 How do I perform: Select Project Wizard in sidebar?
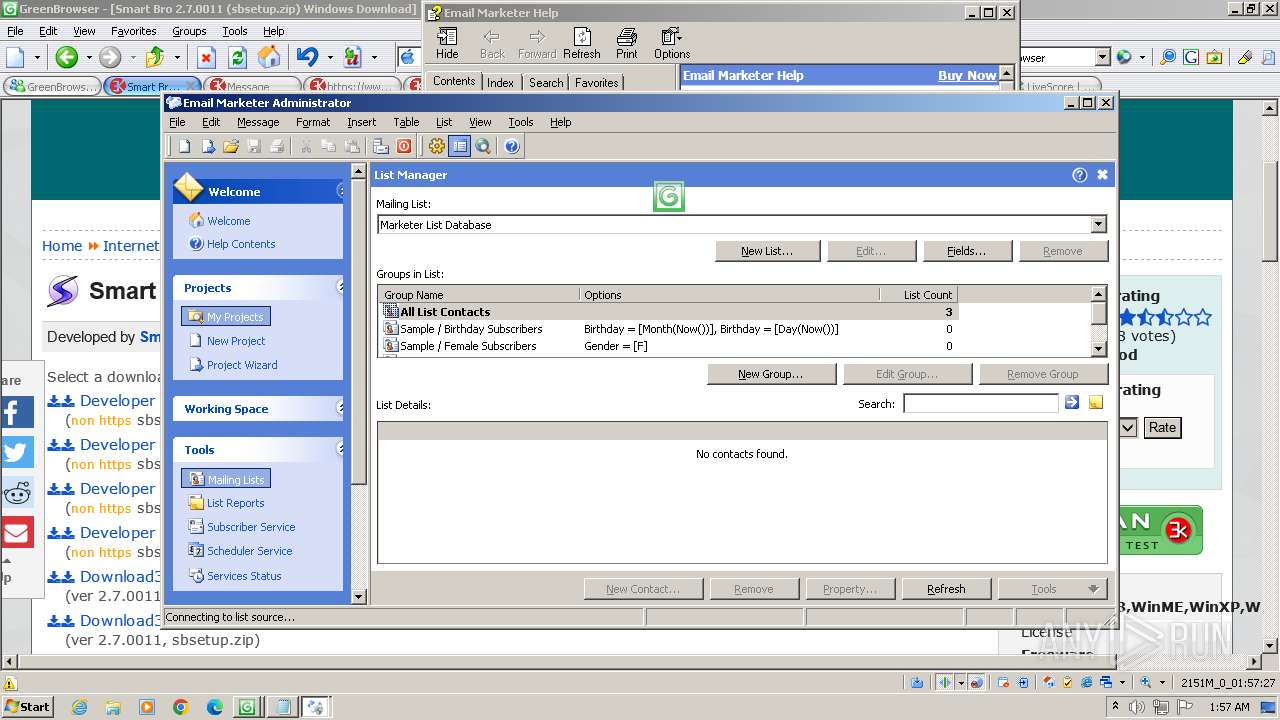242,365
